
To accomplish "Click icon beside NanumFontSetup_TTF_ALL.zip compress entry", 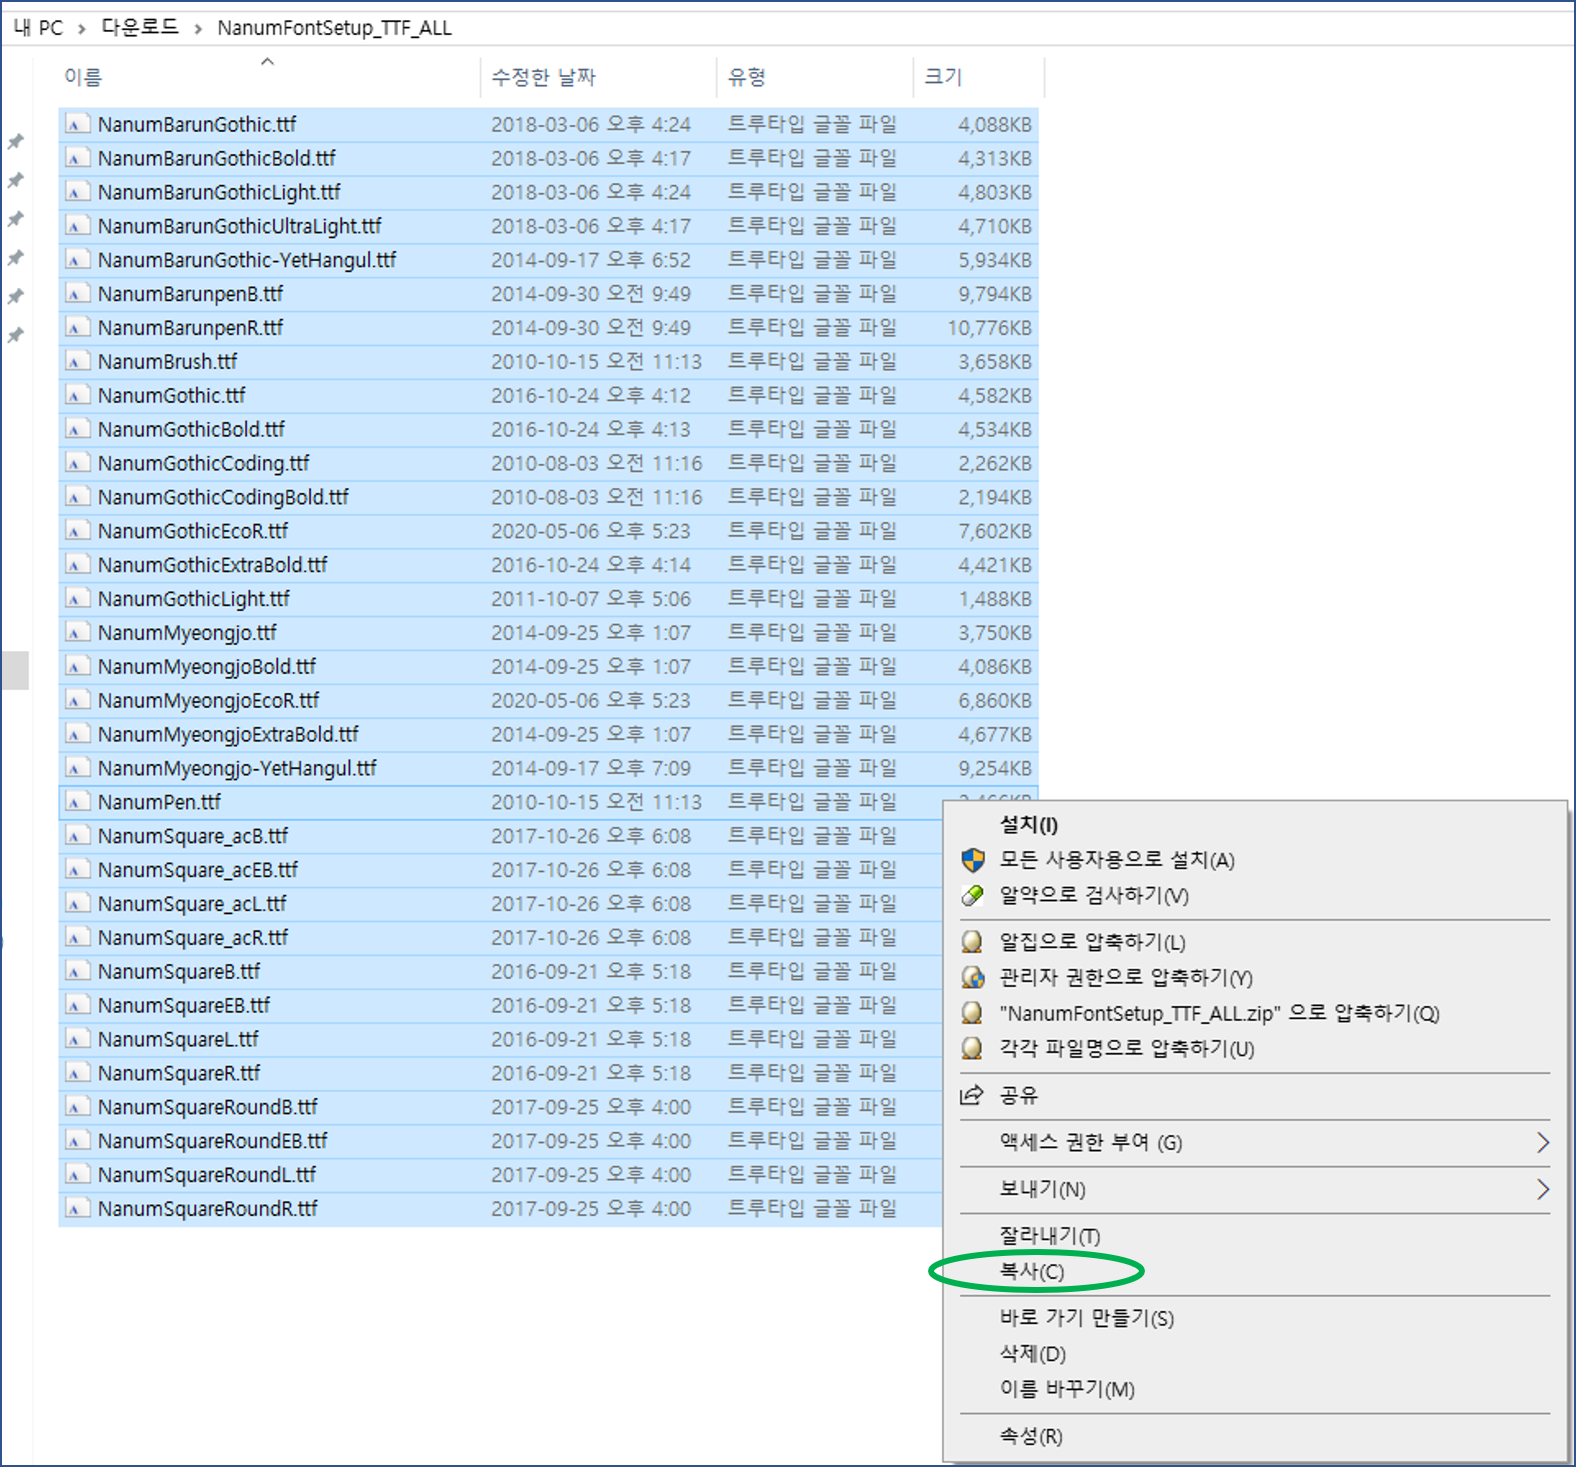I will pyautogui.click(x=972, y=1013).
